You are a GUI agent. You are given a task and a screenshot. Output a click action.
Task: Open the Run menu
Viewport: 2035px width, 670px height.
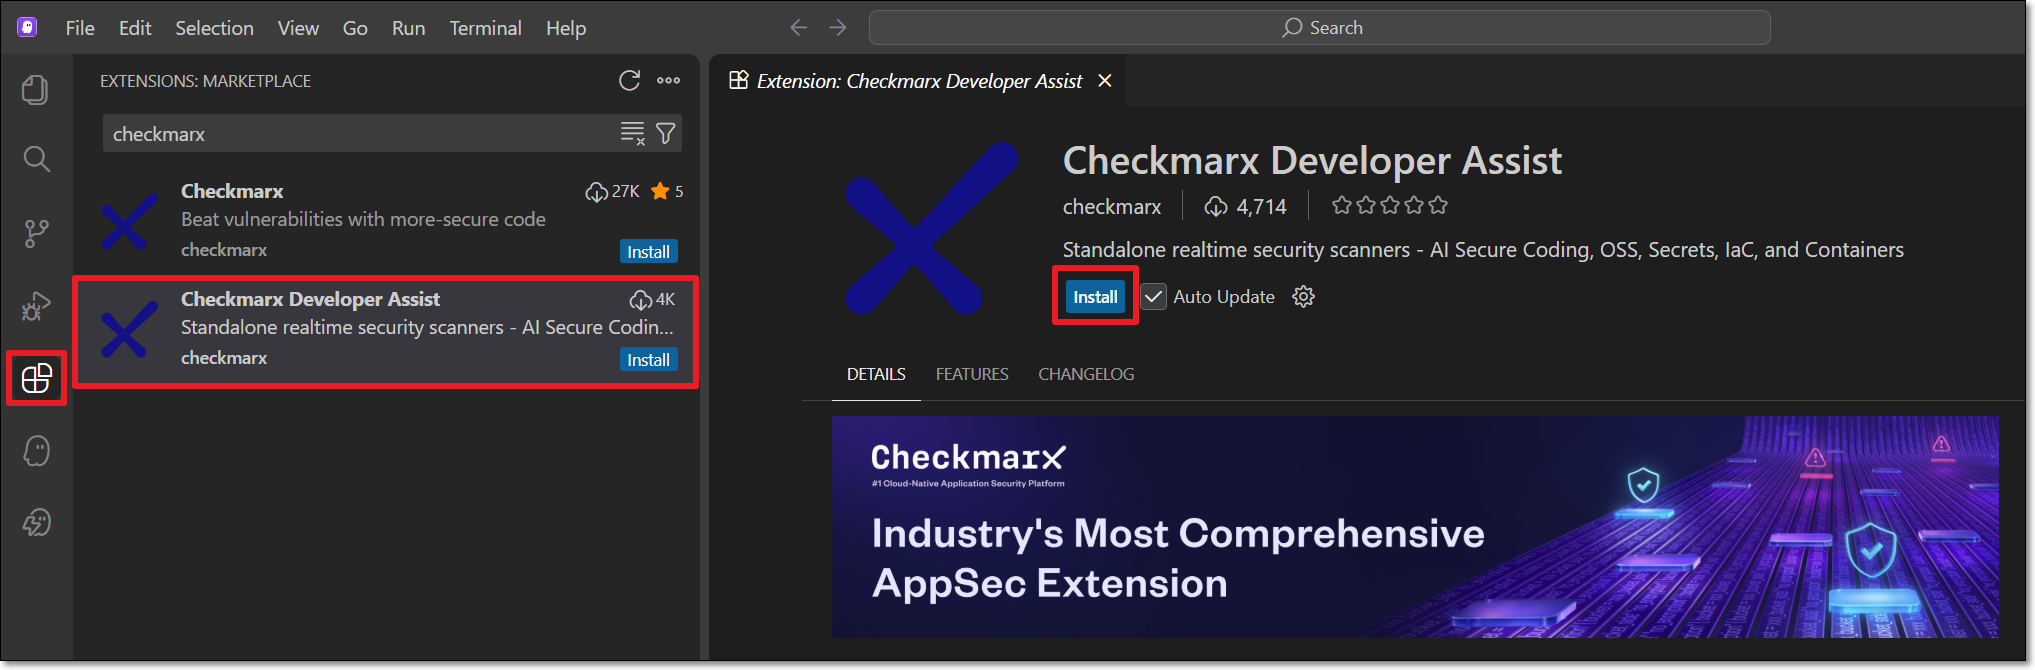point(408,28)
